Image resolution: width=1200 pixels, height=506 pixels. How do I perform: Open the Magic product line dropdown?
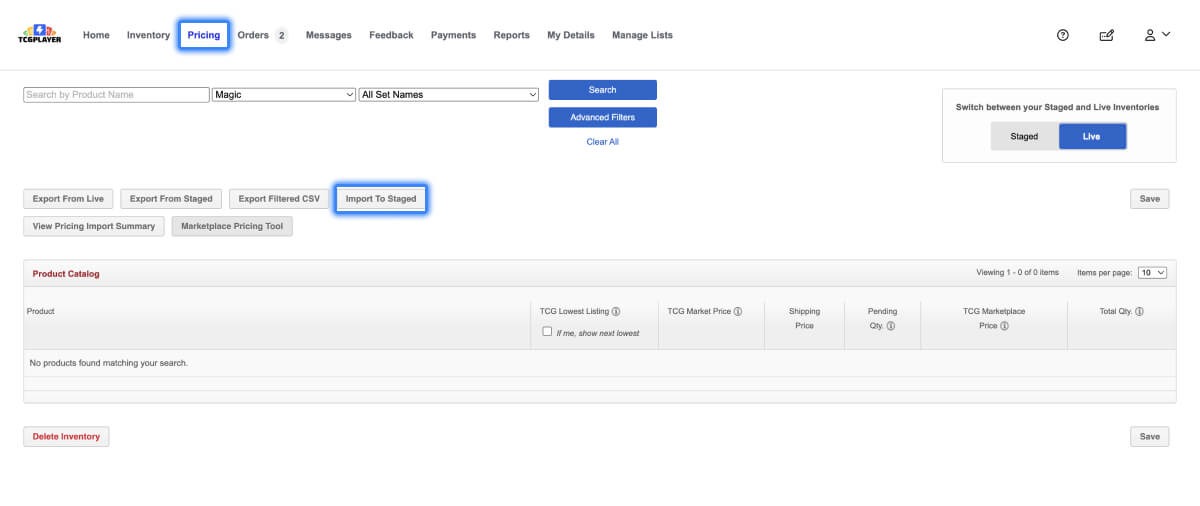pos(284,95)
